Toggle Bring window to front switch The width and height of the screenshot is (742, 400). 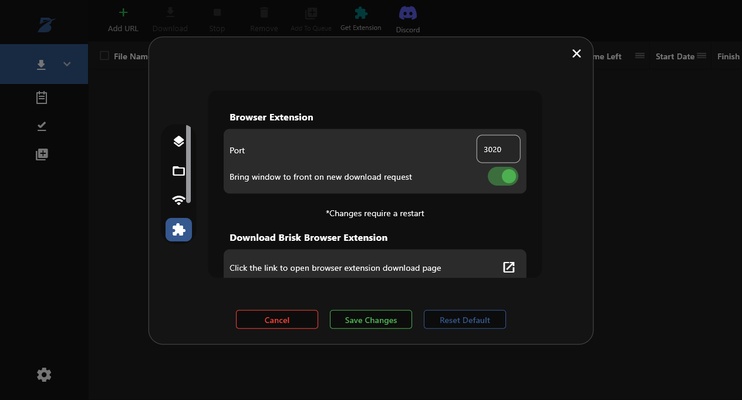pos(503,177)
